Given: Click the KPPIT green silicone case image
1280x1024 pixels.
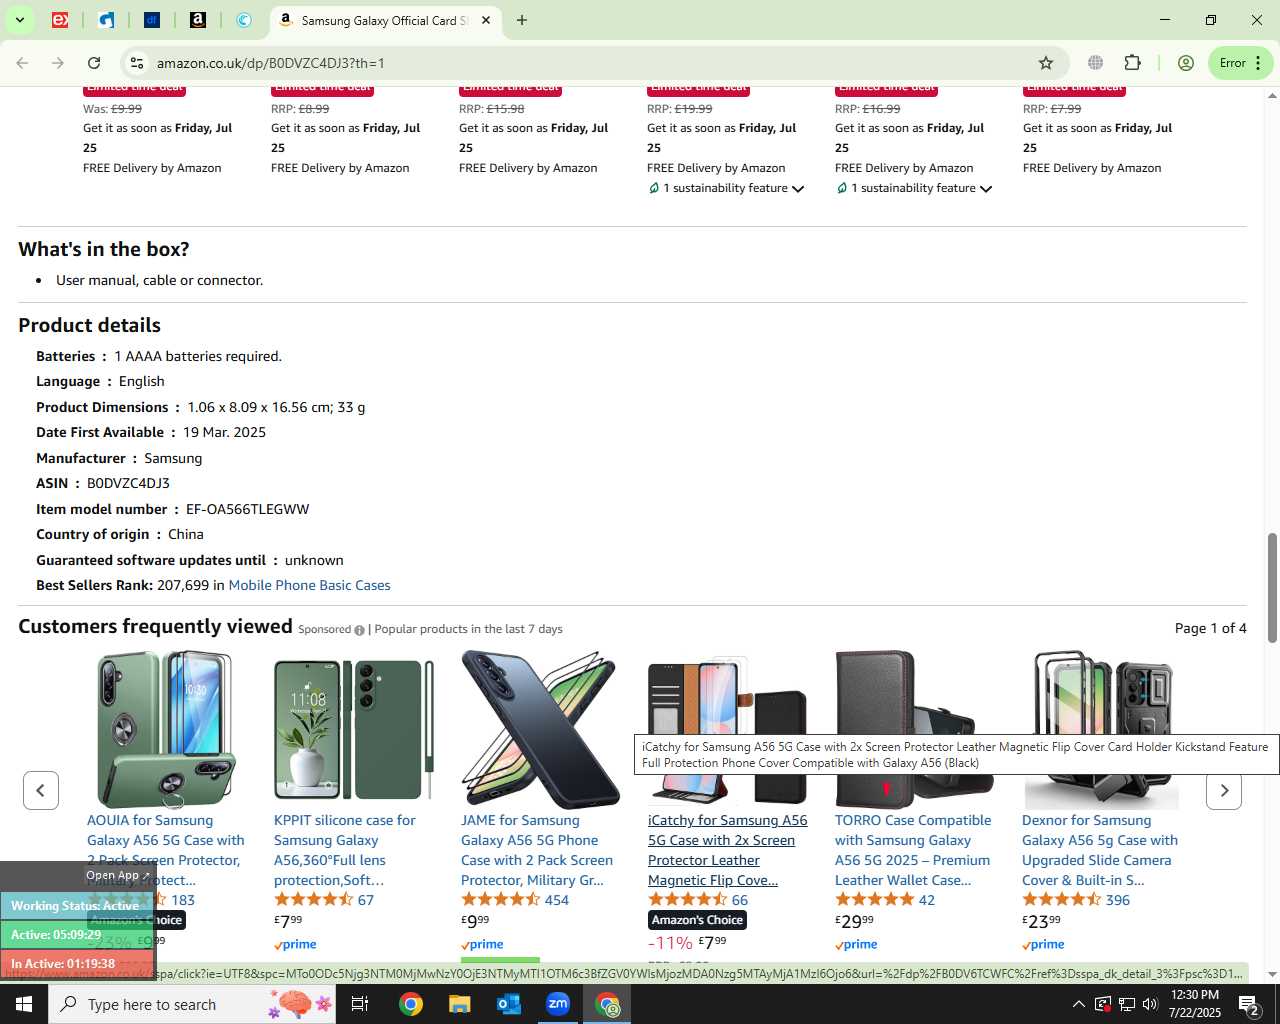Looking at the screenshot, I should point(353,729).
